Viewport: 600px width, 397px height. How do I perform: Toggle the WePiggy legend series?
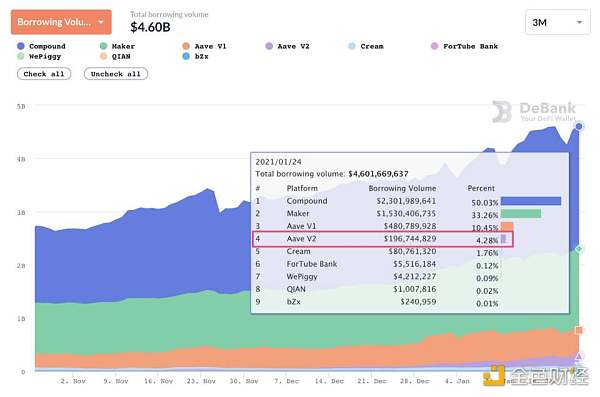click(39, 56)
